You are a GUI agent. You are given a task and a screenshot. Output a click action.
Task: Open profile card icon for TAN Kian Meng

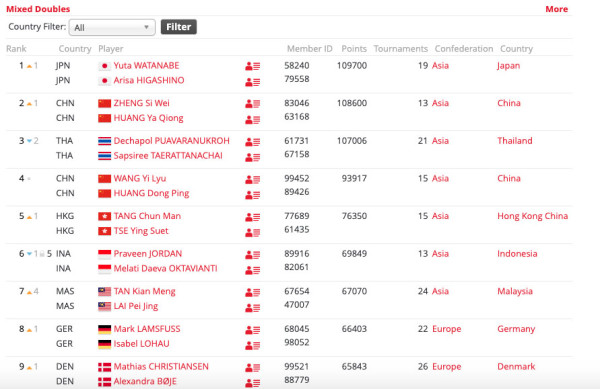coord(253,292)
